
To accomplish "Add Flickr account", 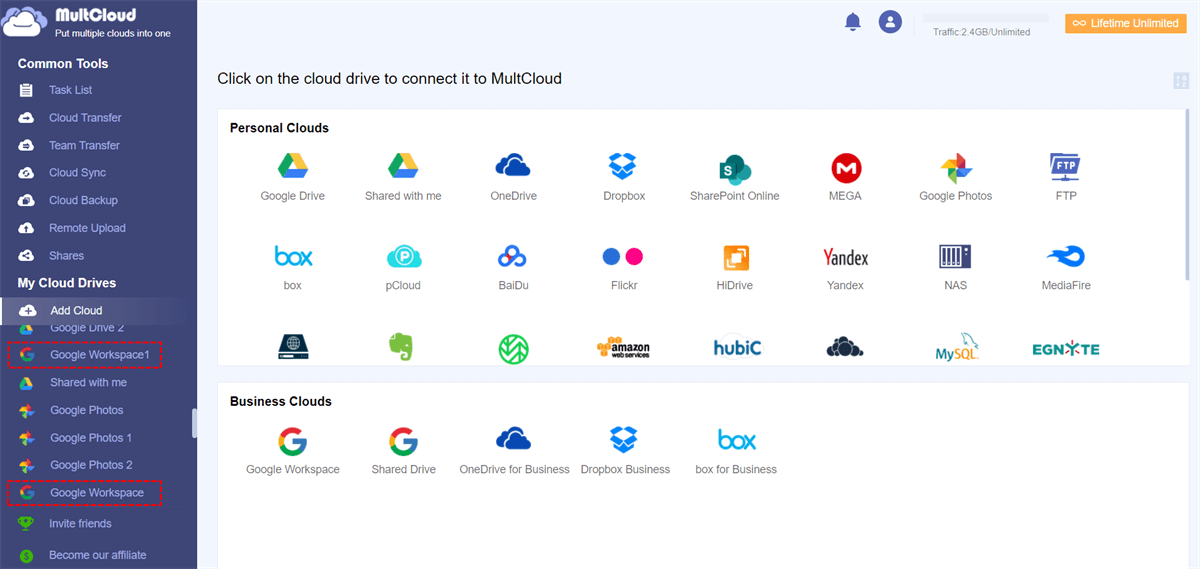I will 624,267.
